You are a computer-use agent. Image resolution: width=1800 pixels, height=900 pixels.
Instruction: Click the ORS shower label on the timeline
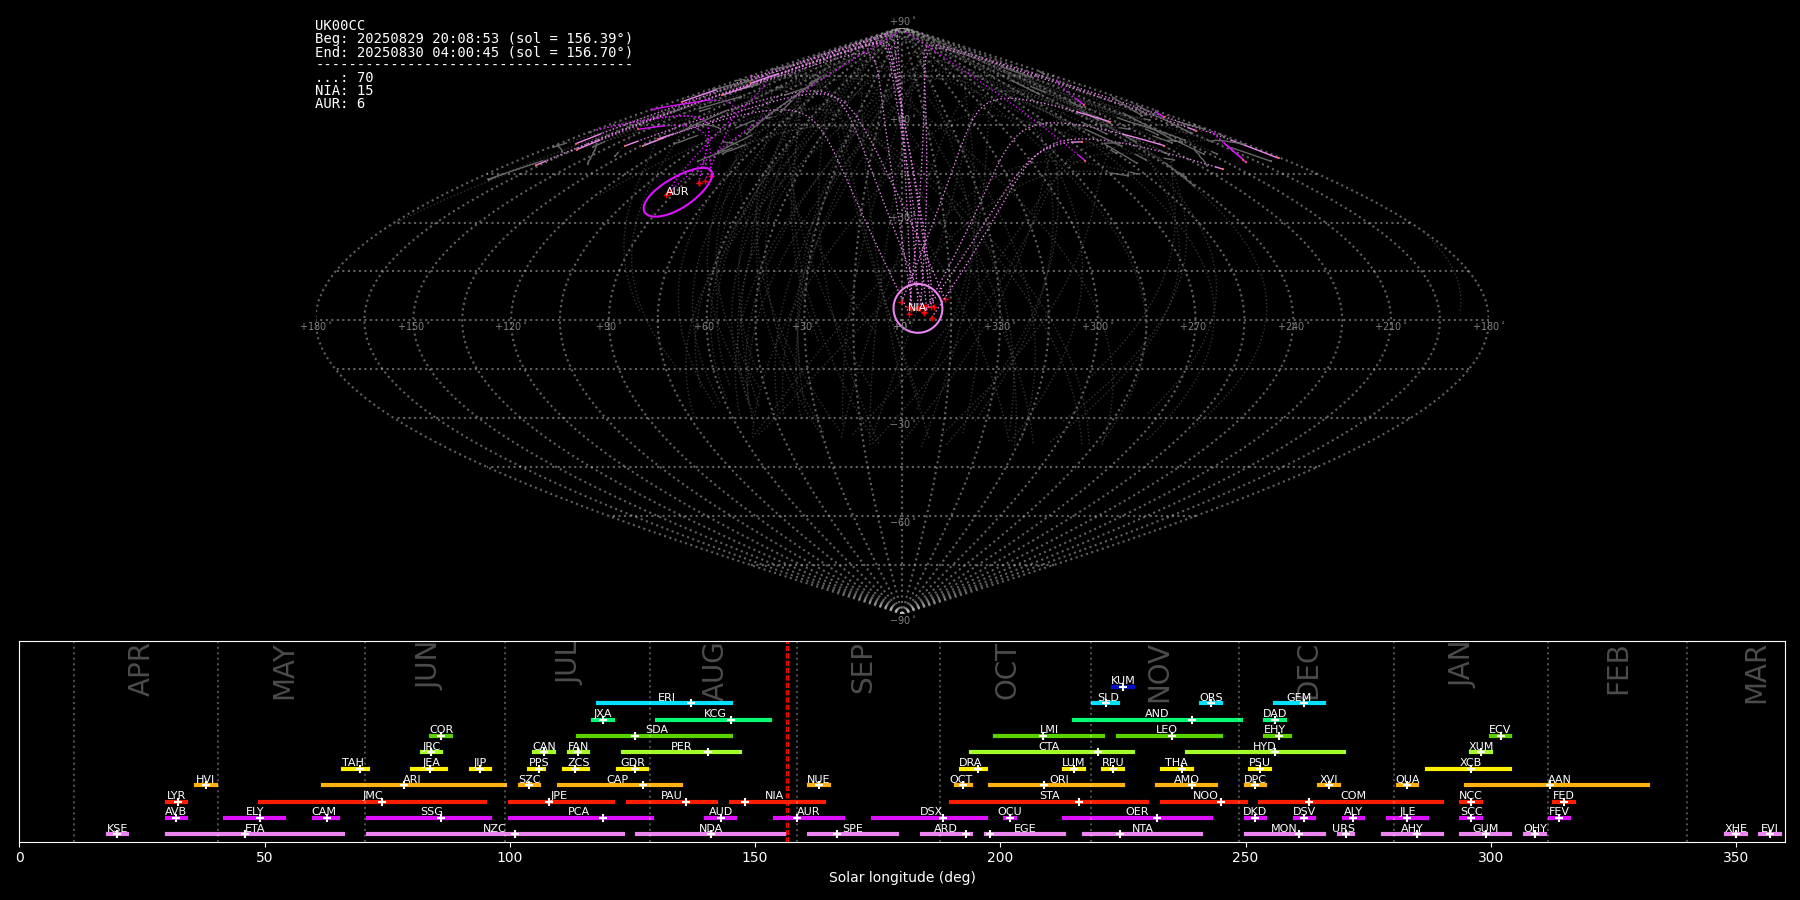coord(1211,698)
